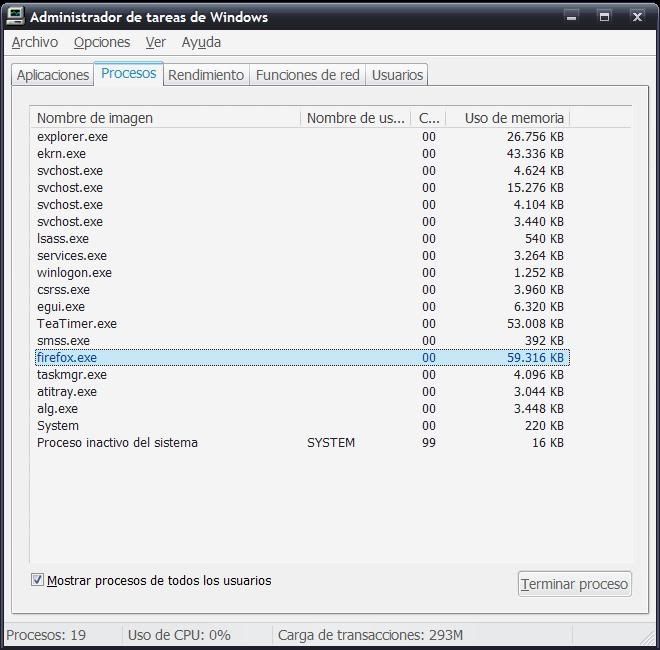This screenshot has height=650, width=660.
Task: Click the 53.008 KB memory value
Action: coord(535,324)
